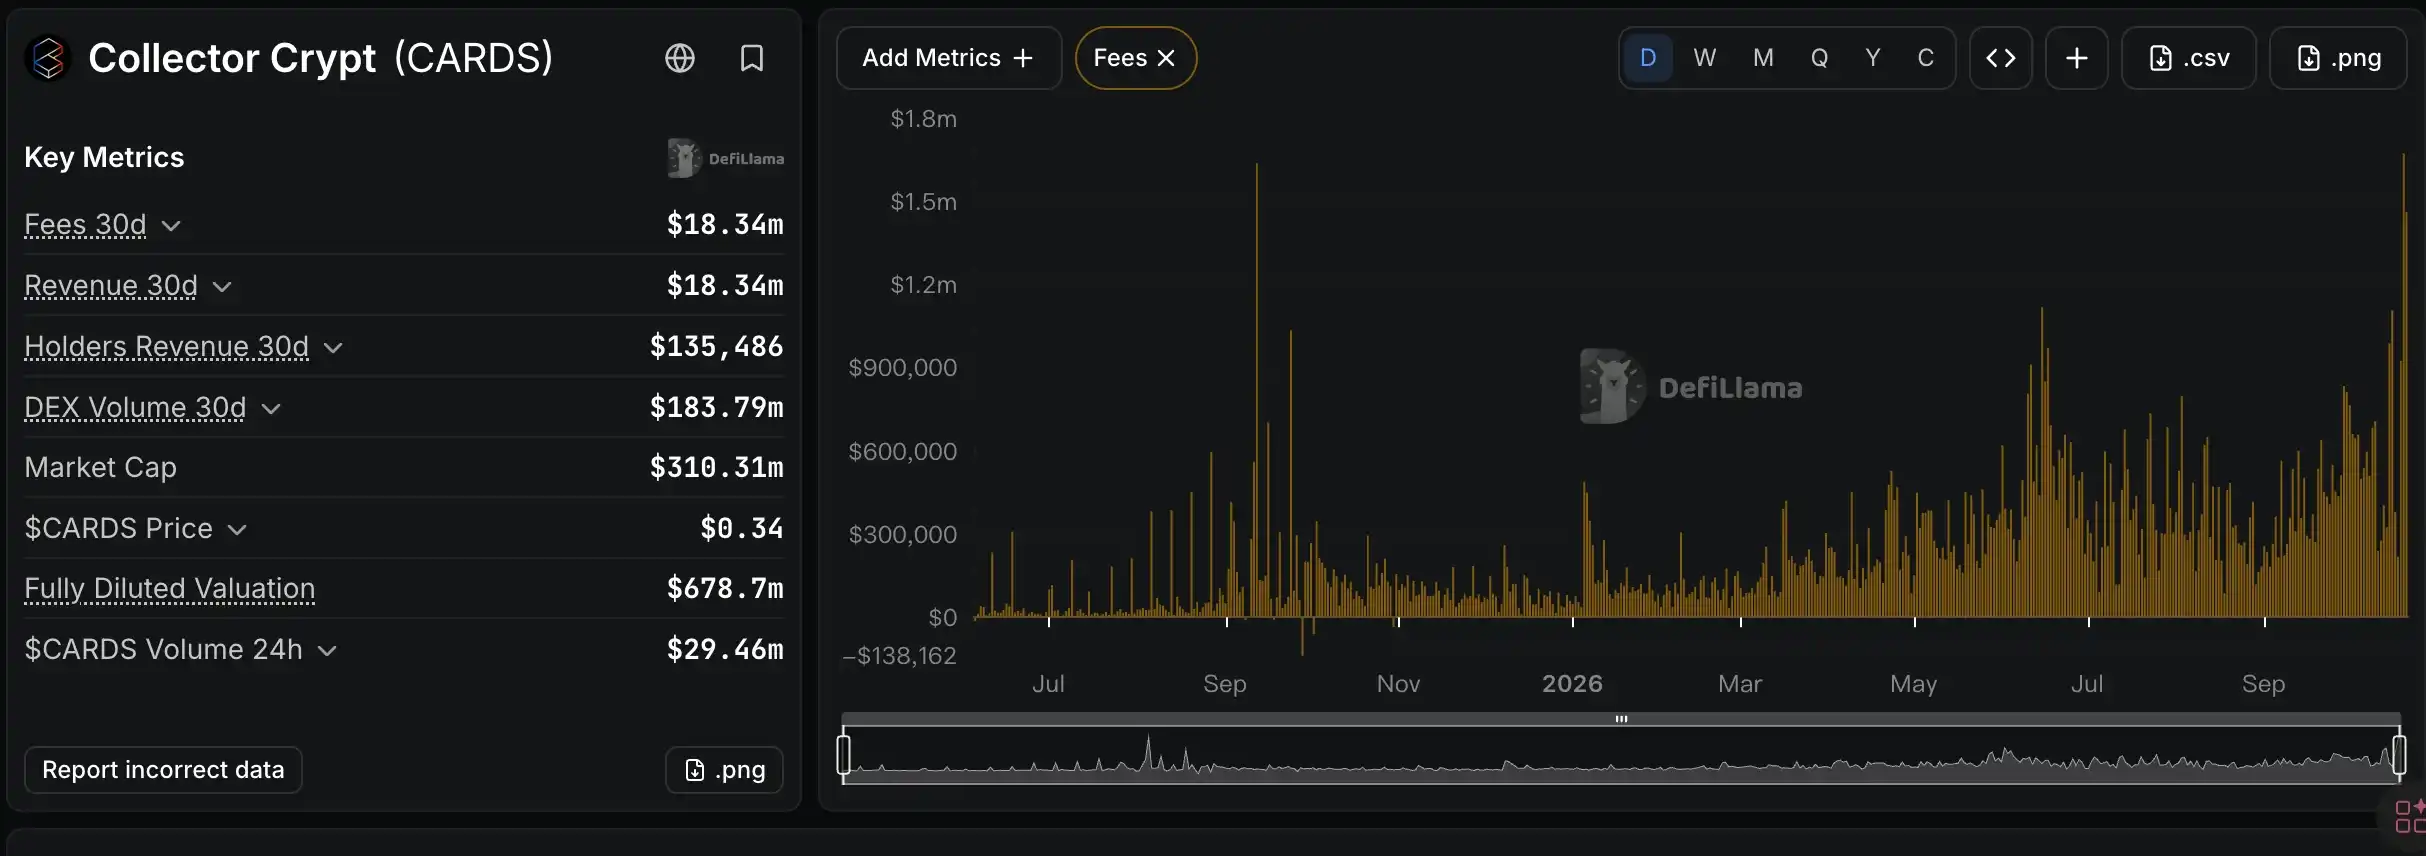This screenshot has width=2426, height=856.
Task: Open the bottom-right corner widget icon
Action: (x=2410, y=816)
